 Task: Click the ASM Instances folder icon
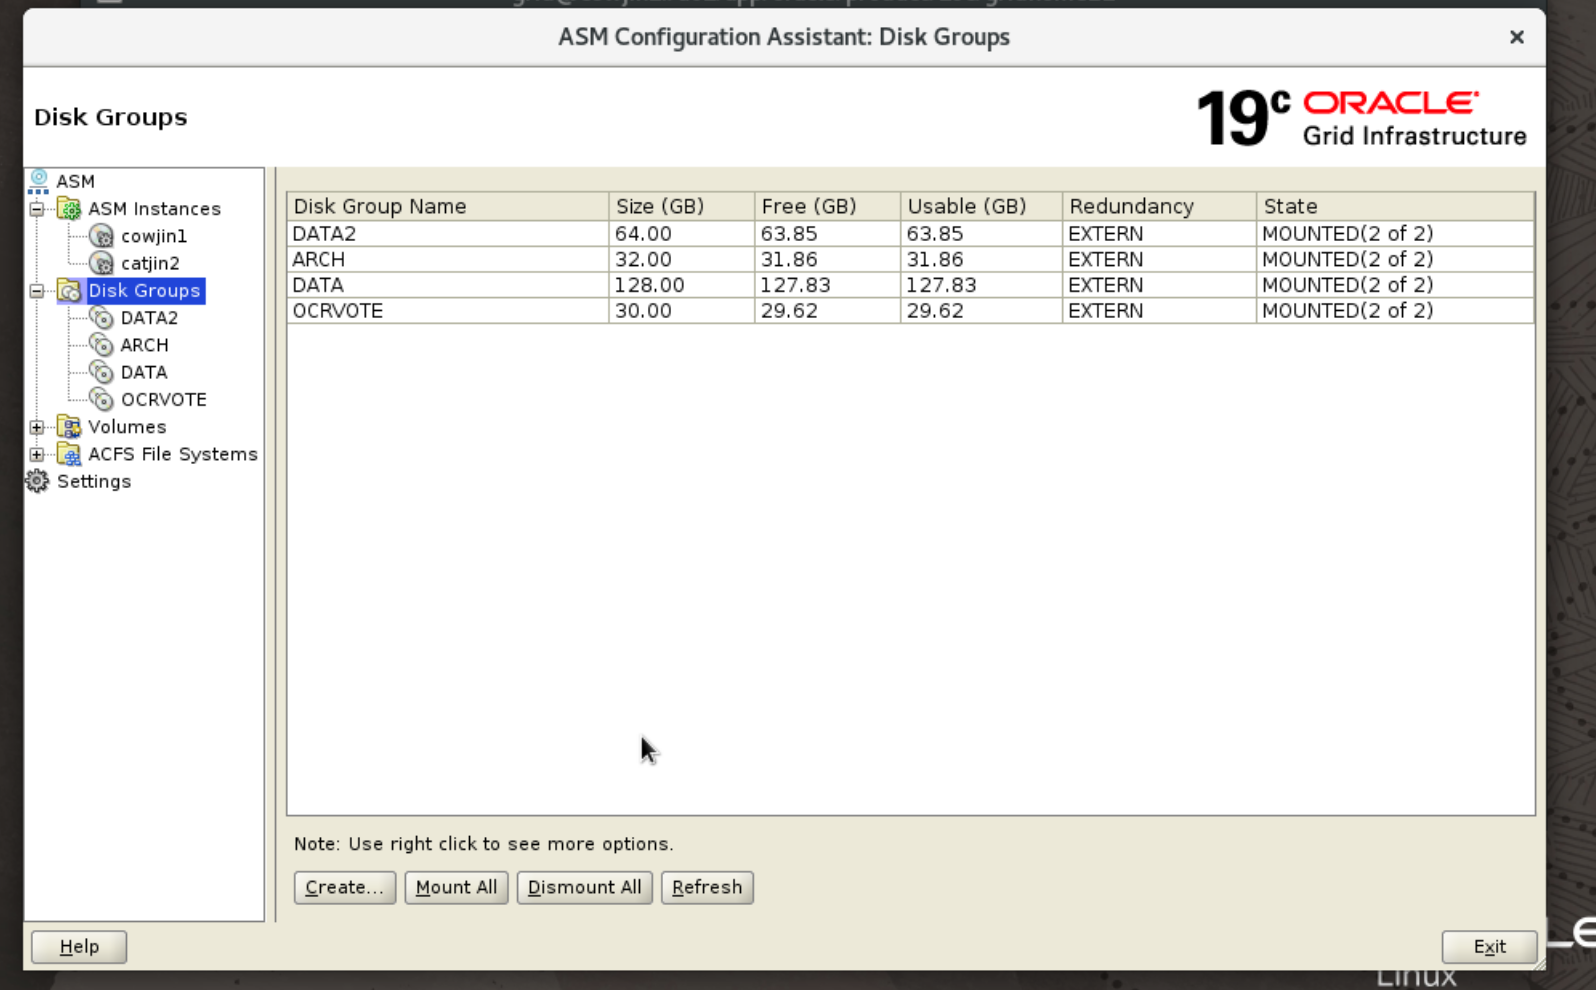pos(69,208)
